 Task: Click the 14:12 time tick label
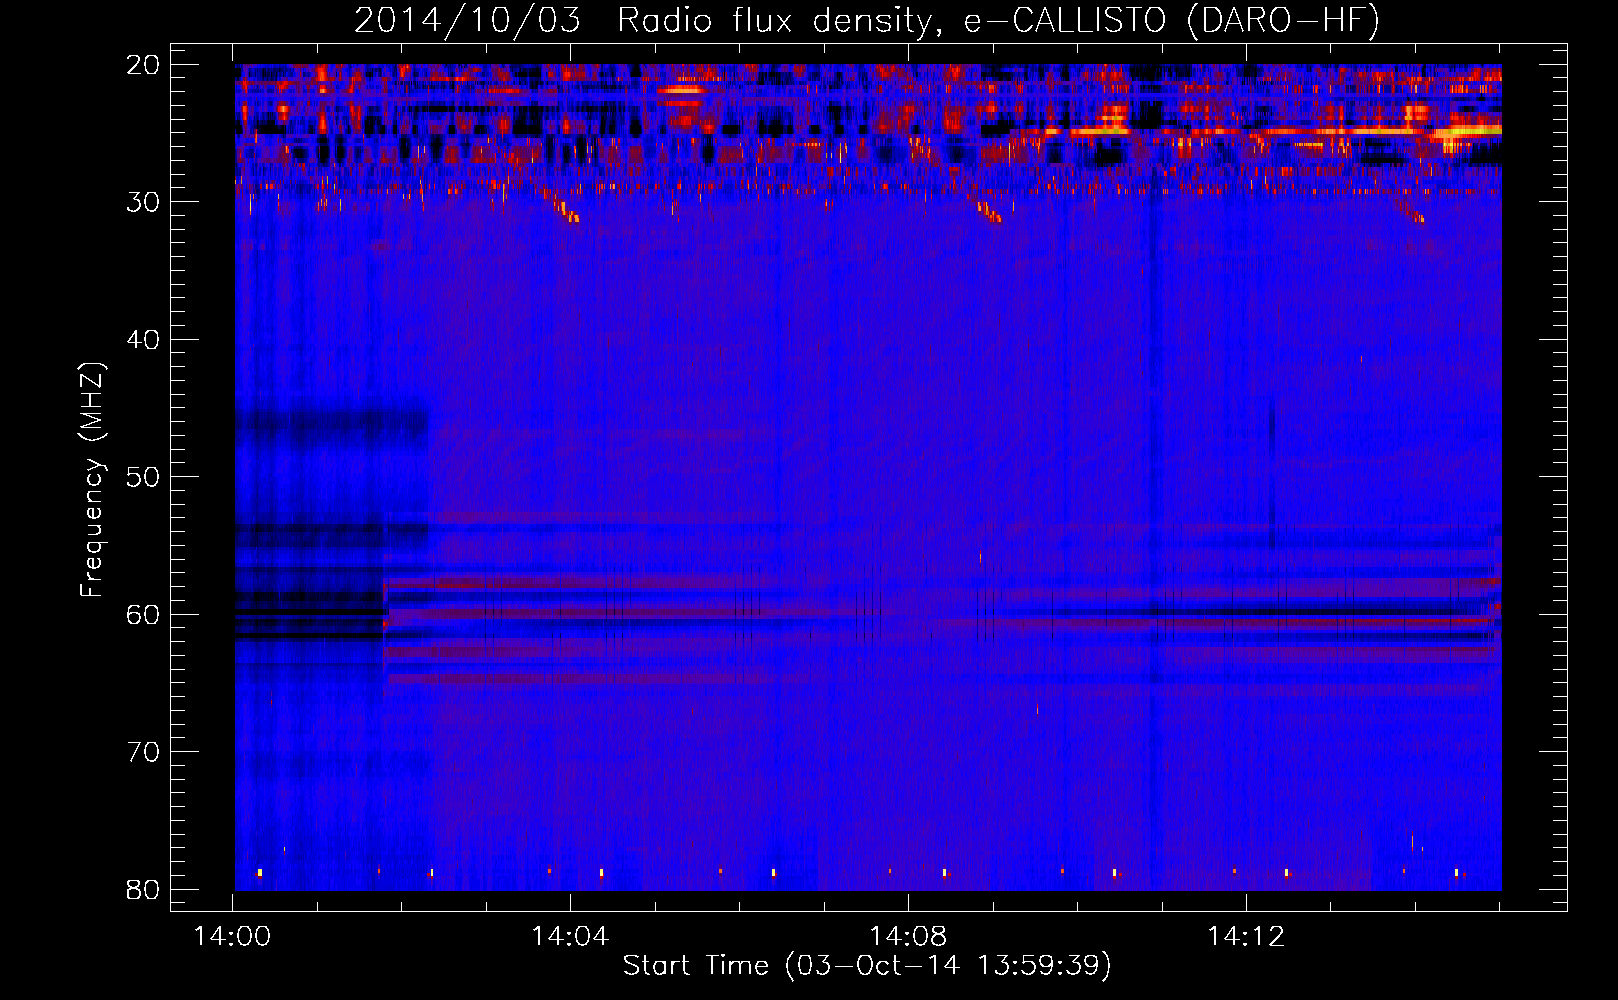1246,937
